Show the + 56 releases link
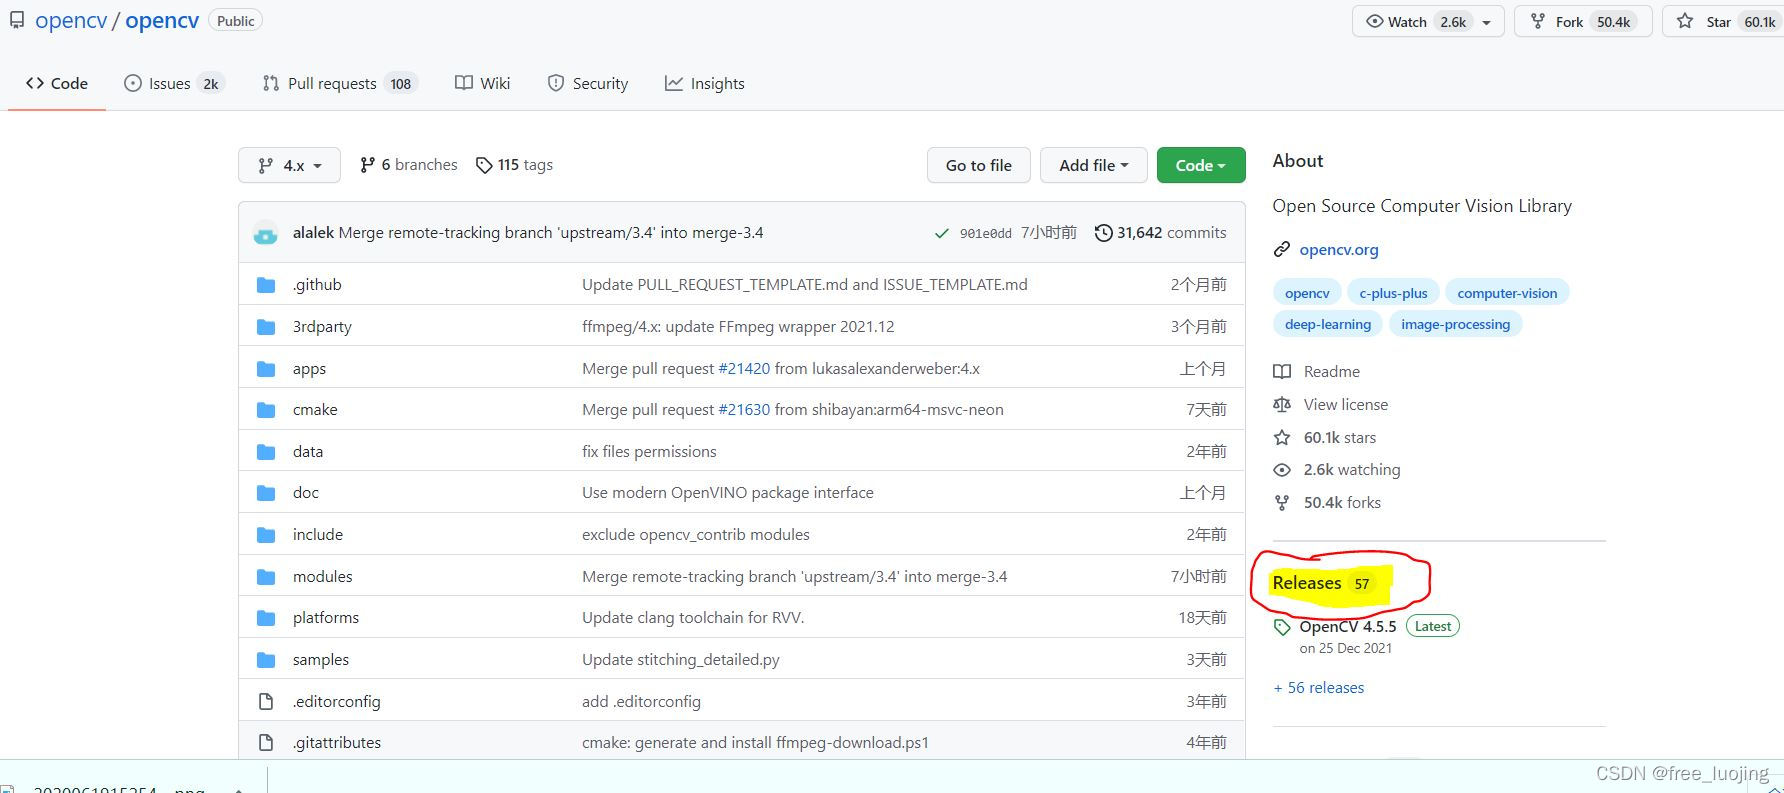The width and height of the screenshot is (1784, 793). (1319, 688)
